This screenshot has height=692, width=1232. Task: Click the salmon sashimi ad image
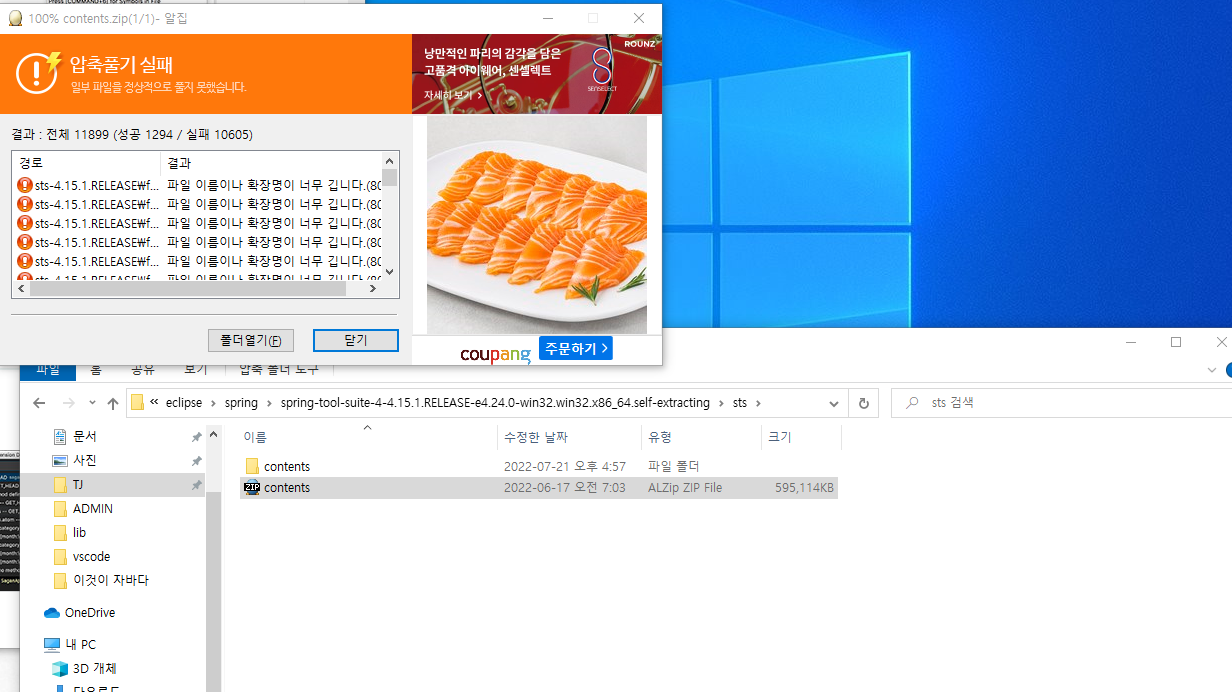pyautogui.click(x=537, y=225)
